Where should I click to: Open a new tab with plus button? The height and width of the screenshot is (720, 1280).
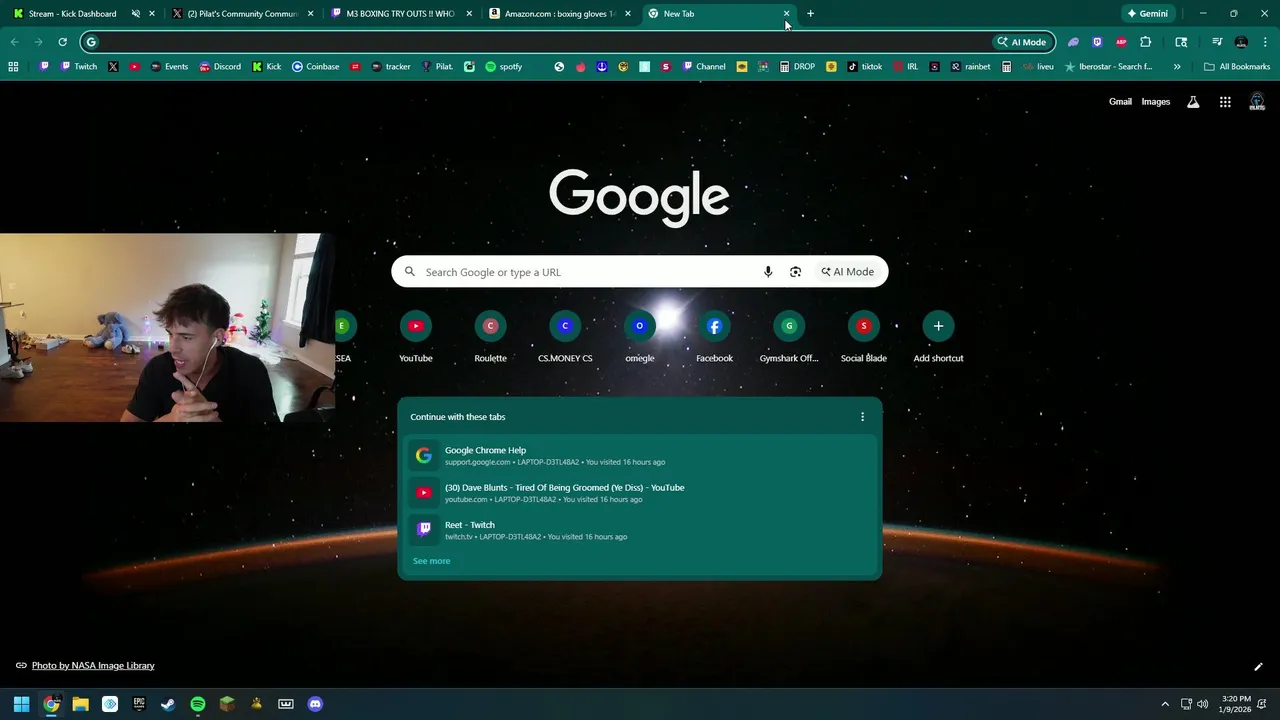(810, 14)
